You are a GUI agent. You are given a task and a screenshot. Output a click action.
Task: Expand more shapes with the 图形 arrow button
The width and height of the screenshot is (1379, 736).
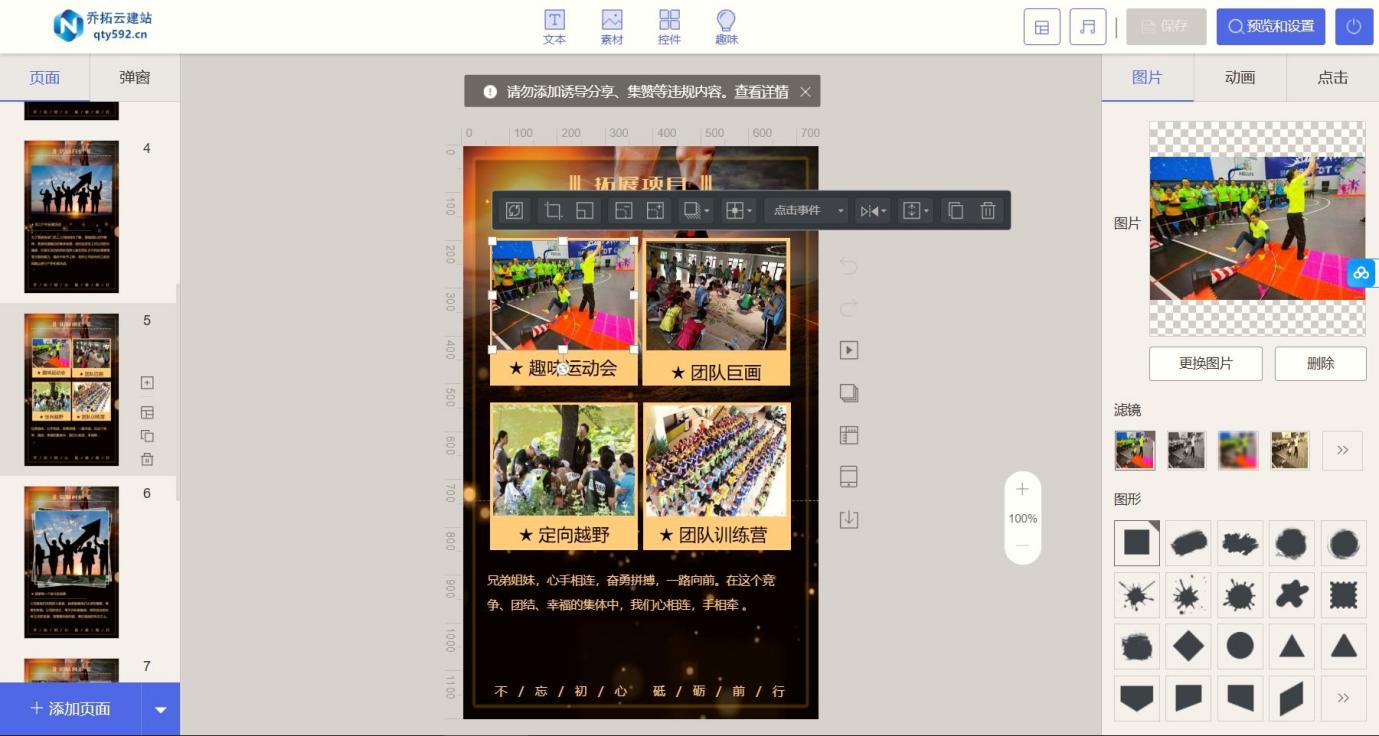point(1342,697)
